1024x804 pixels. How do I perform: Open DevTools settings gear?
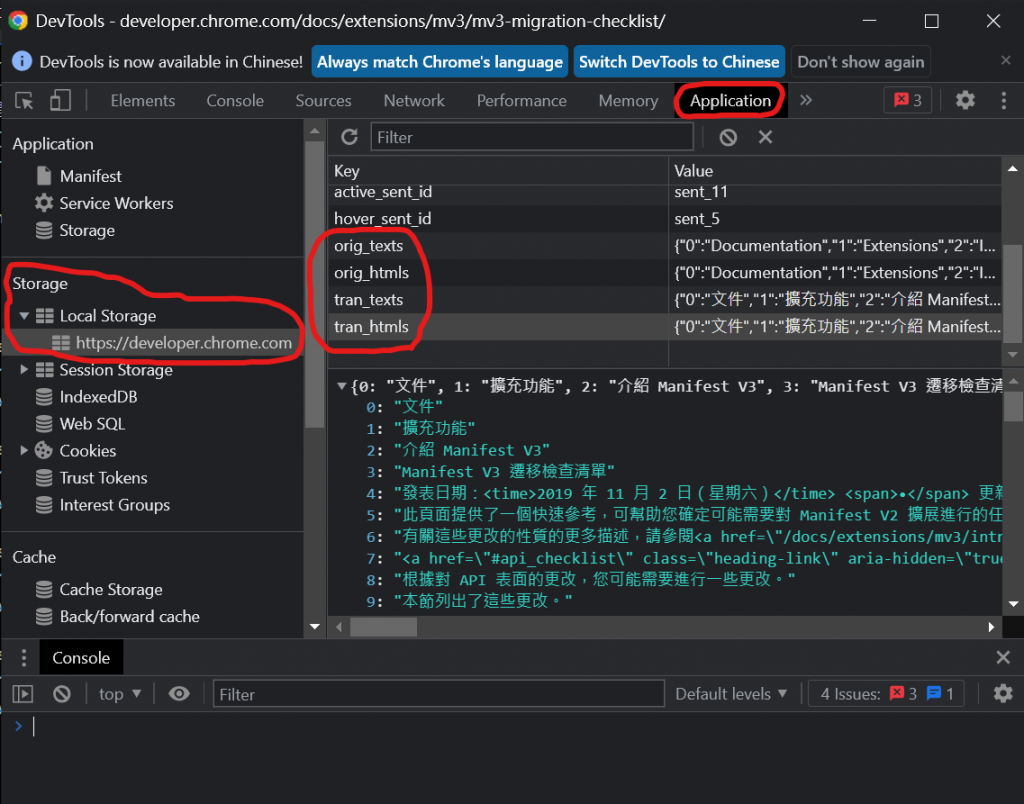coord(965,100)
